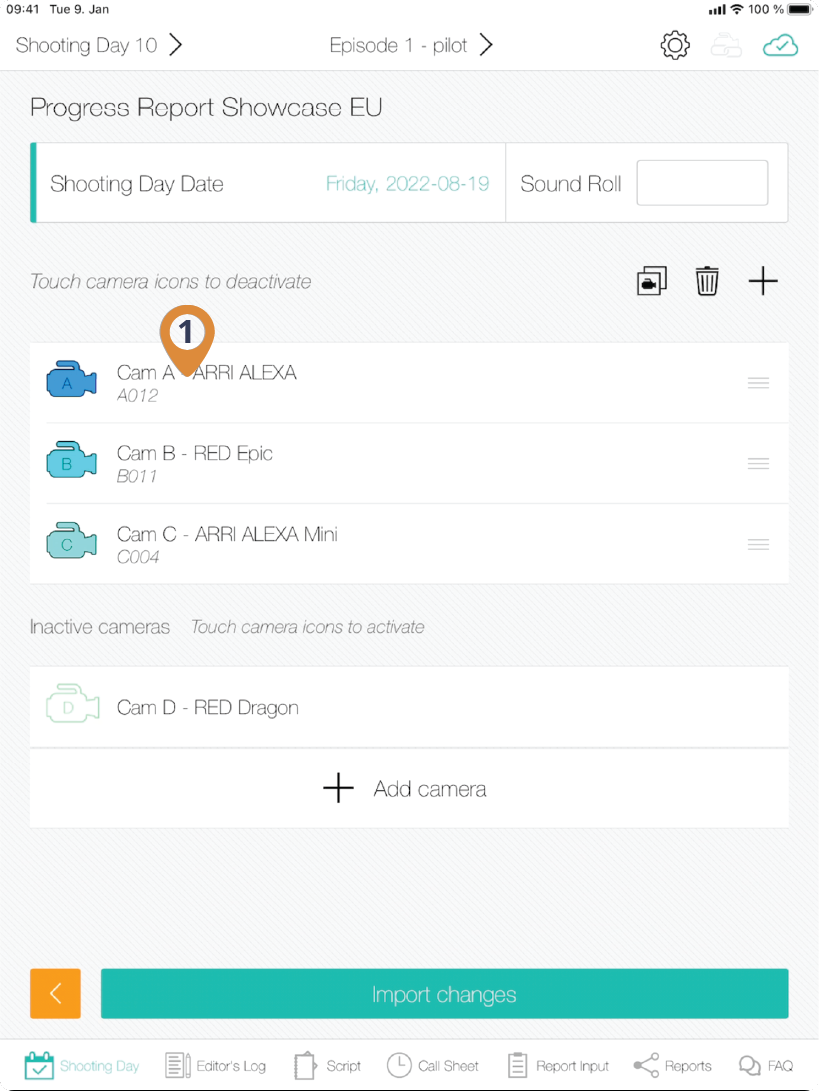Tap the greyed-out stacked devices icon
Viewport: 819px width, 1091px height.
pos(726,46)
